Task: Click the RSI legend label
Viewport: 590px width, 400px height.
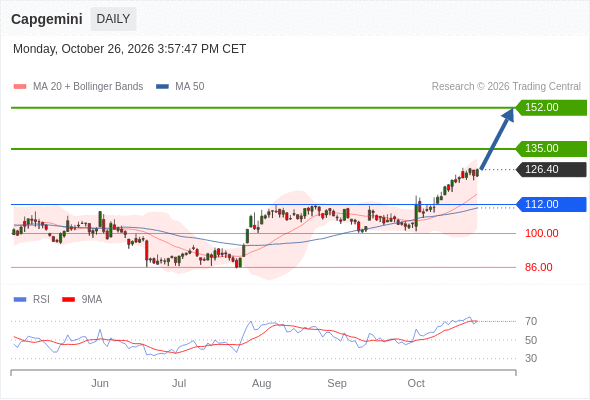Action: click(x=41, y=300)
